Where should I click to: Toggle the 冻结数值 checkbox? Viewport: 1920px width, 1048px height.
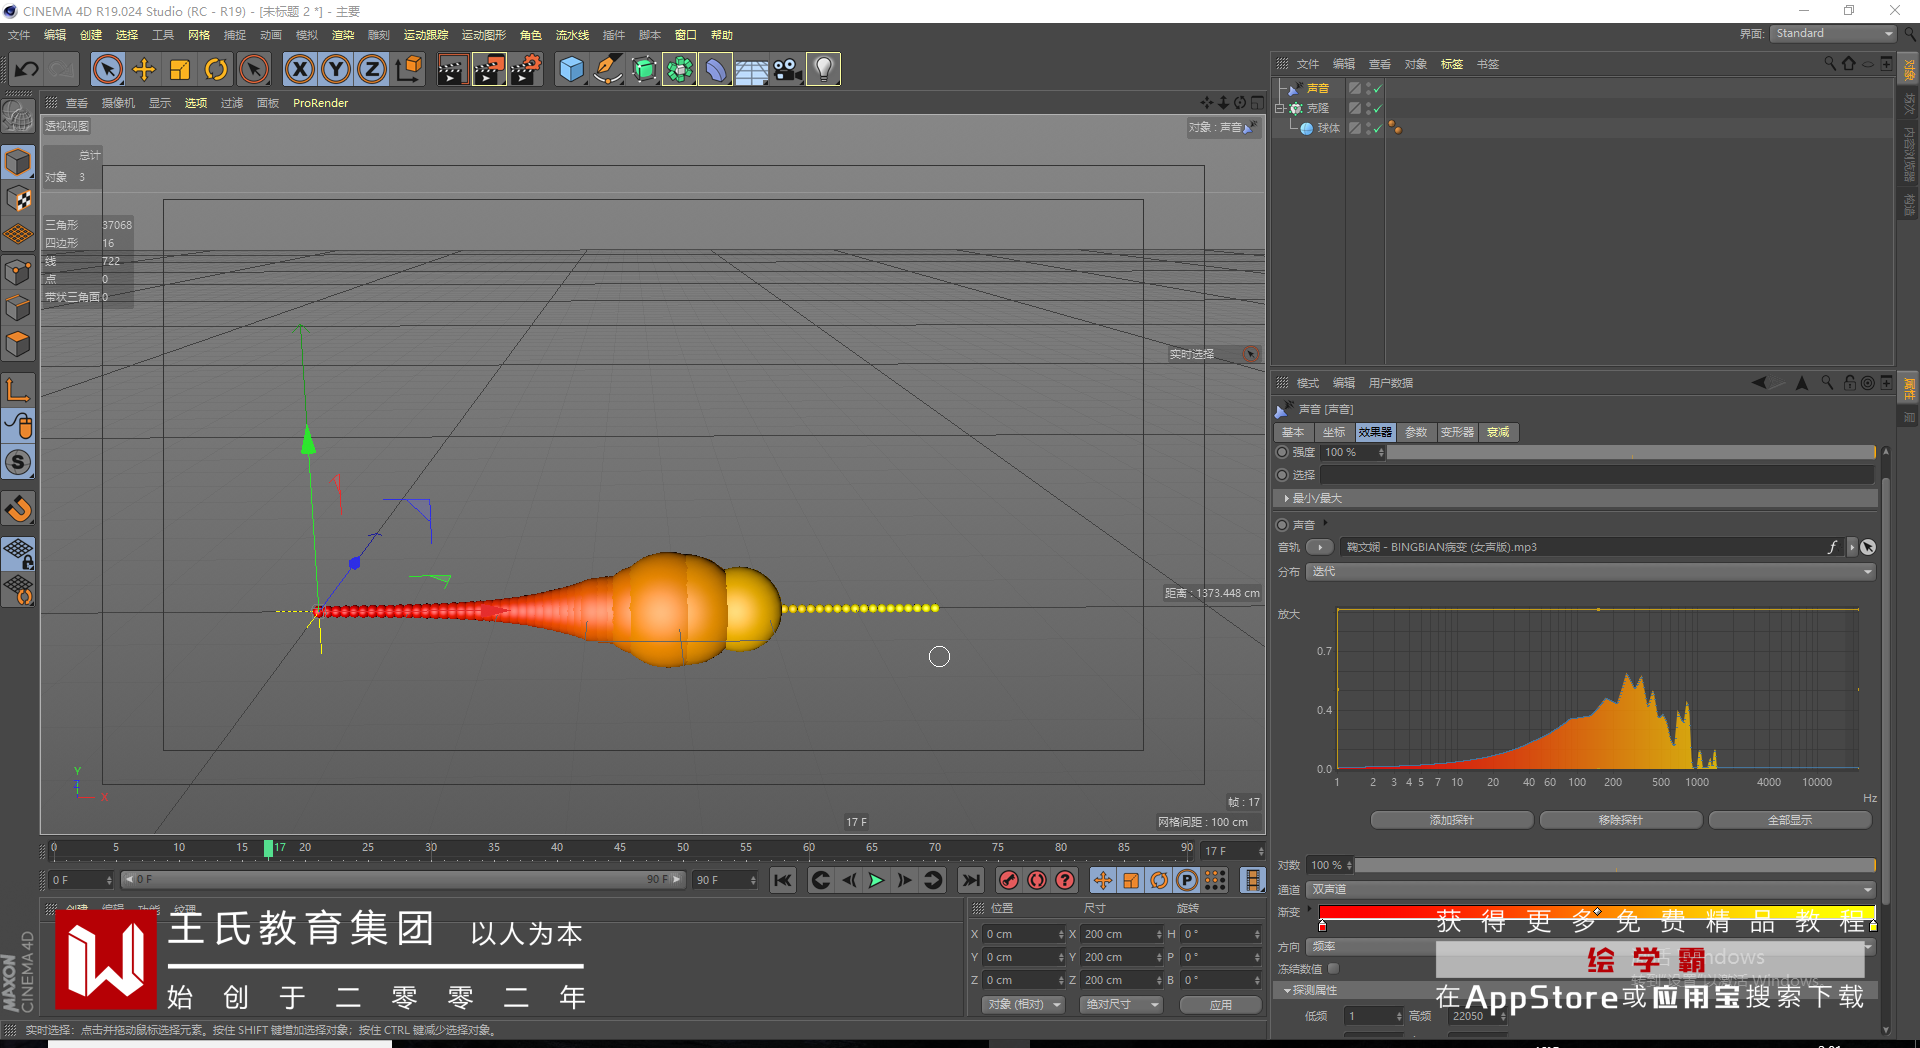(1333, 968)
